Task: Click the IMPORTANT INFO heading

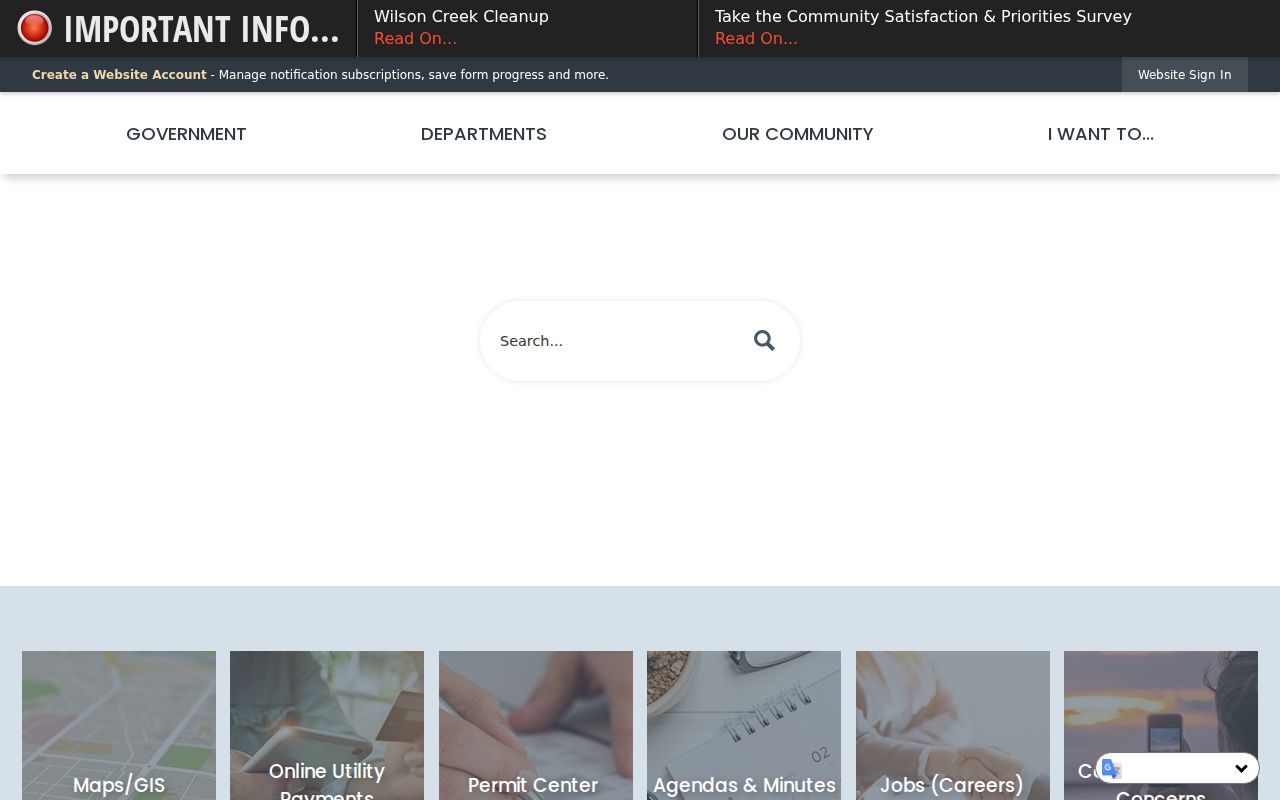Action: click(x=201, y=29)
